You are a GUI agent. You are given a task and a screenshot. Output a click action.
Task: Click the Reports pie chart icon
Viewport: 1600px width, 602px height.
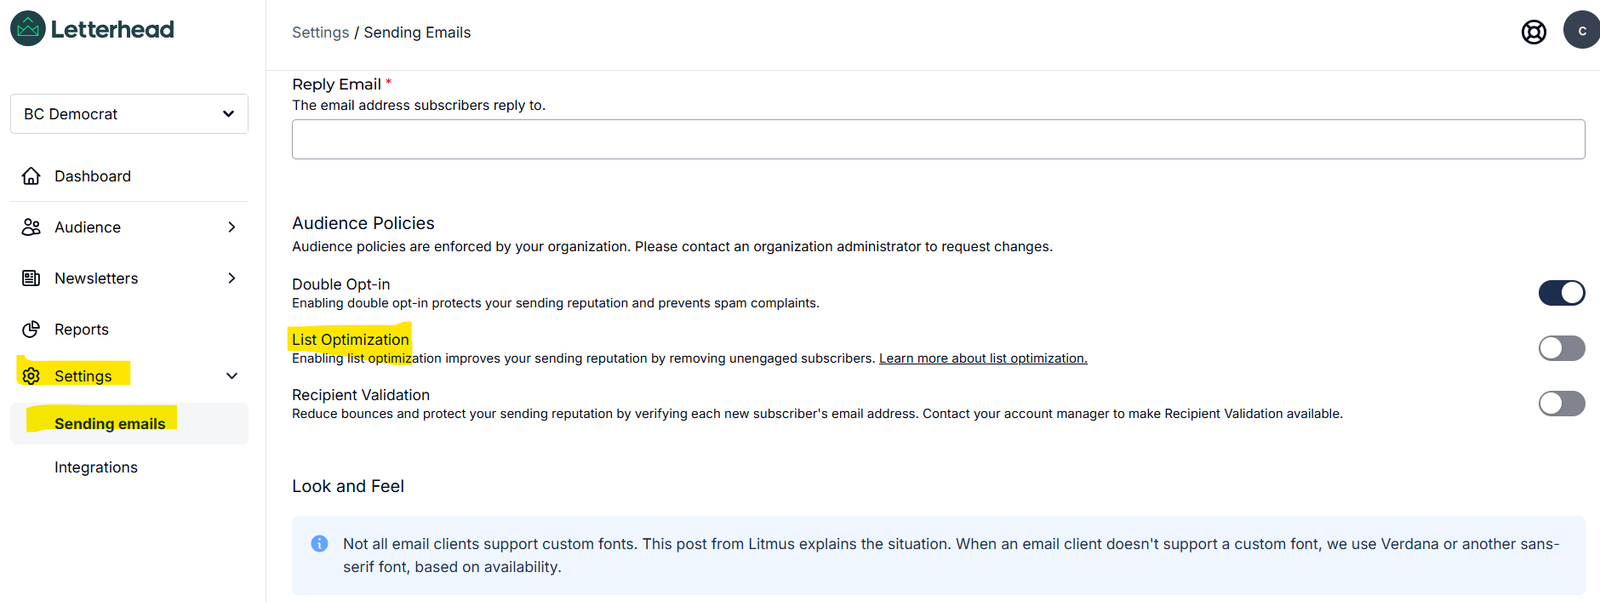(31, 329)
